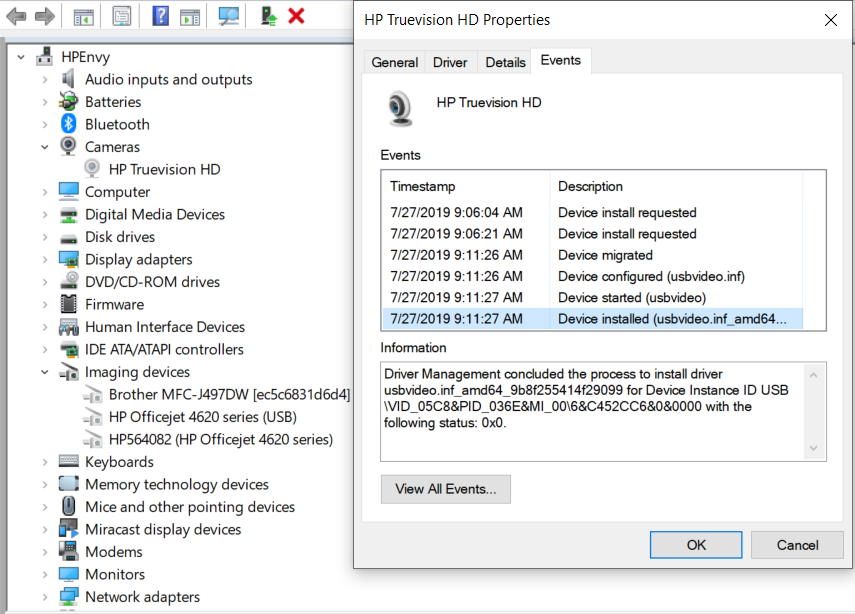Click the Cancel button
This screenshot has height=614, width=855.
[797, 545]
